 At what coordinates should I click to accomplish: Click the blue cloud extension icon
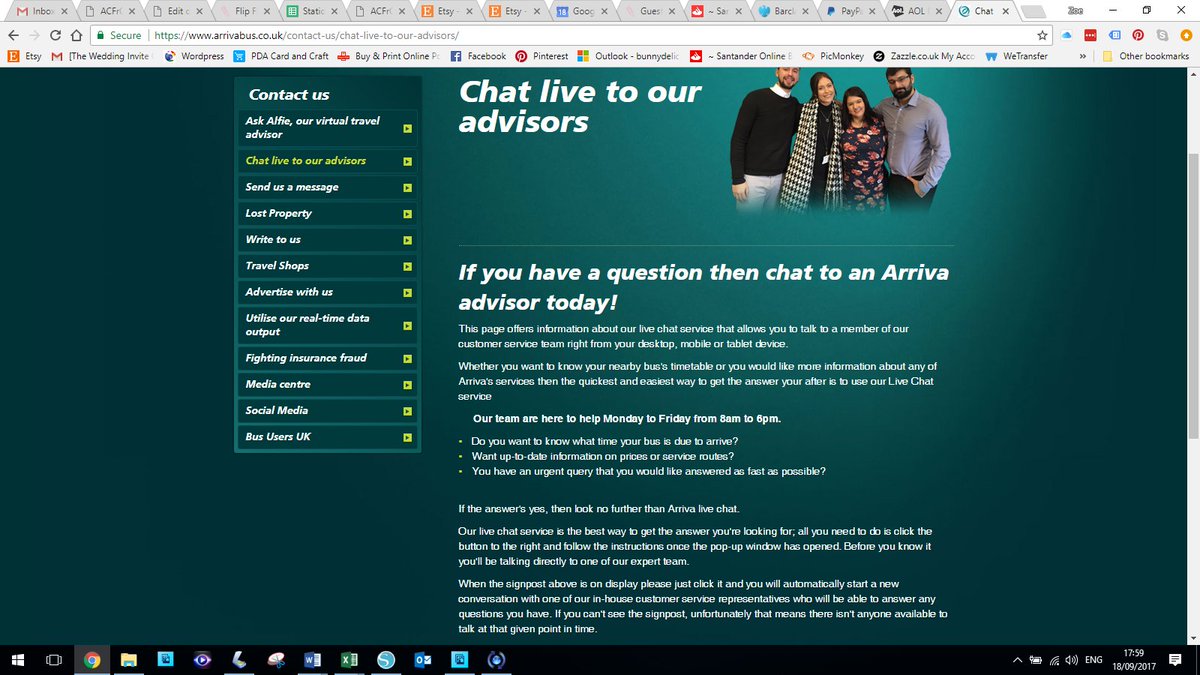pyautogui.click(x=1068, y=35)
